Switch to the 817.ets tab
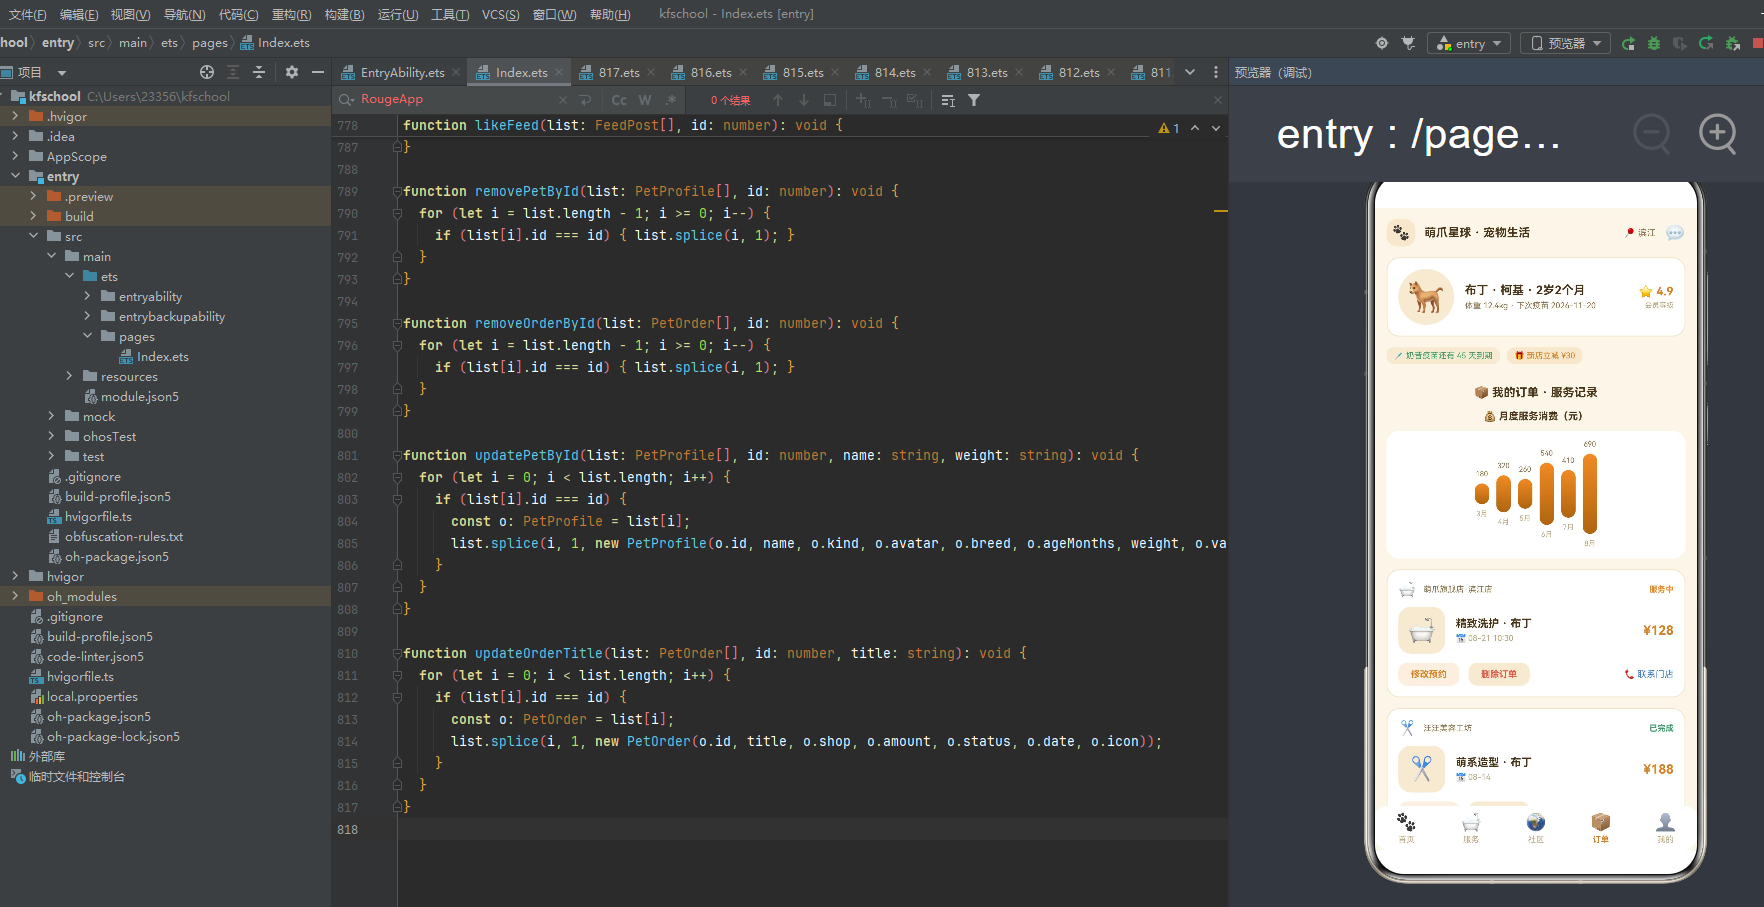The width and height of the screenshot is (1764, 907). (x=619, y=72)
